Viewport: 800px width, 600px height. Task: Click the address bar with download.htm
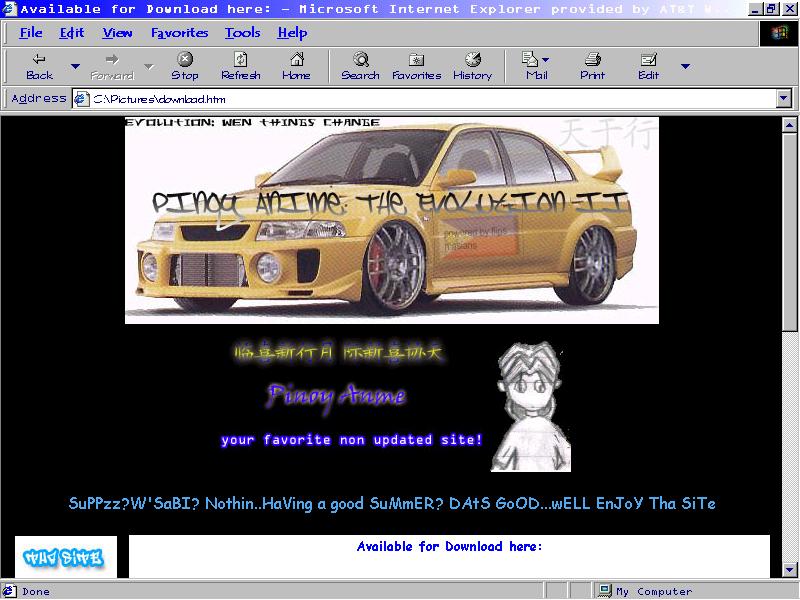point(426,98)
